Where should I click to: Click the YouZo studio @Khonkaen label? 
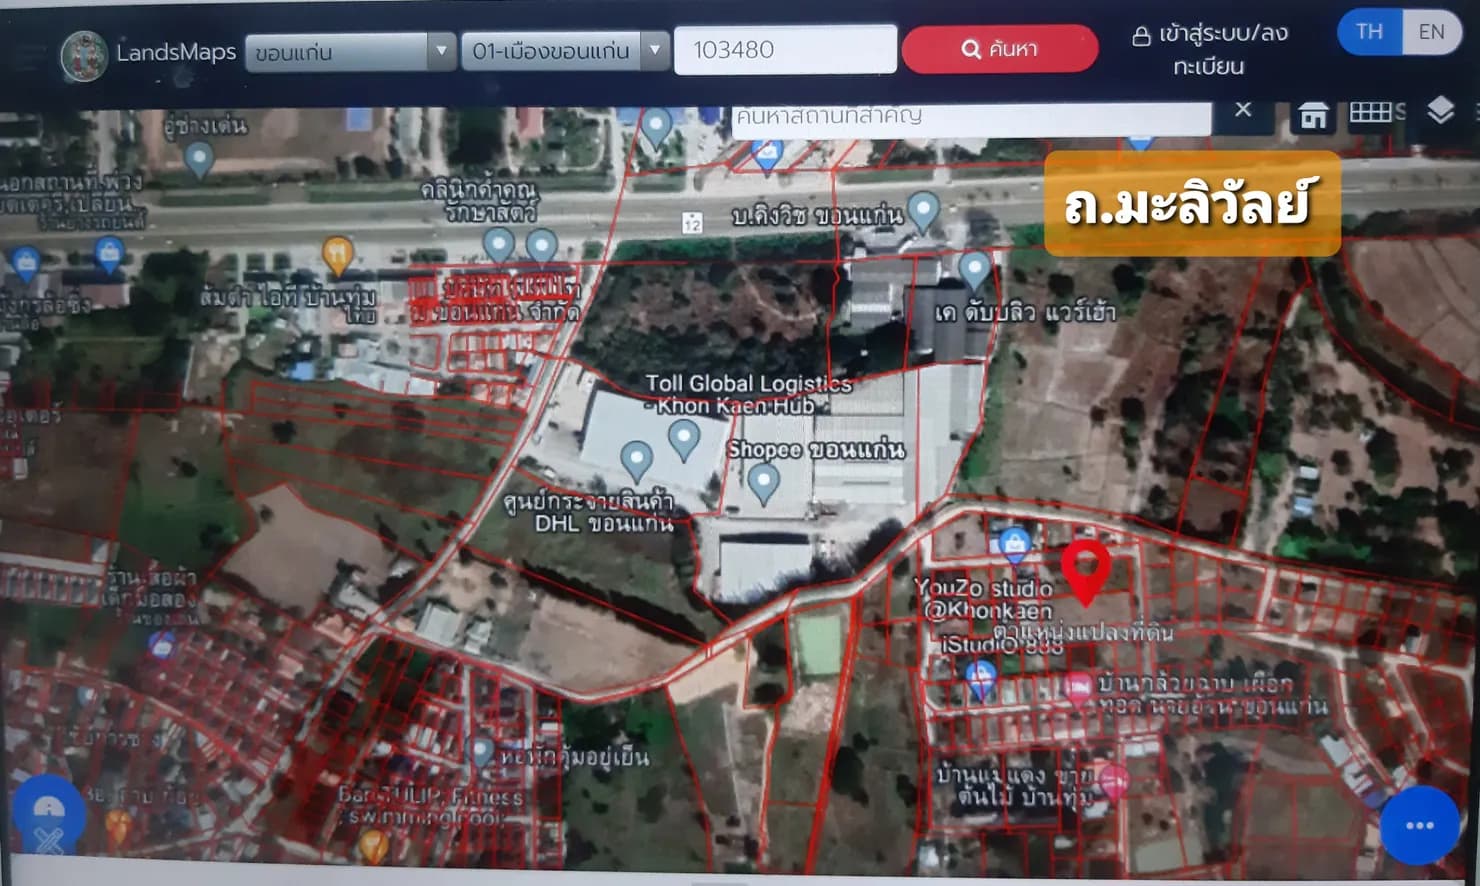pyautogui.click(x=985, y=599)
